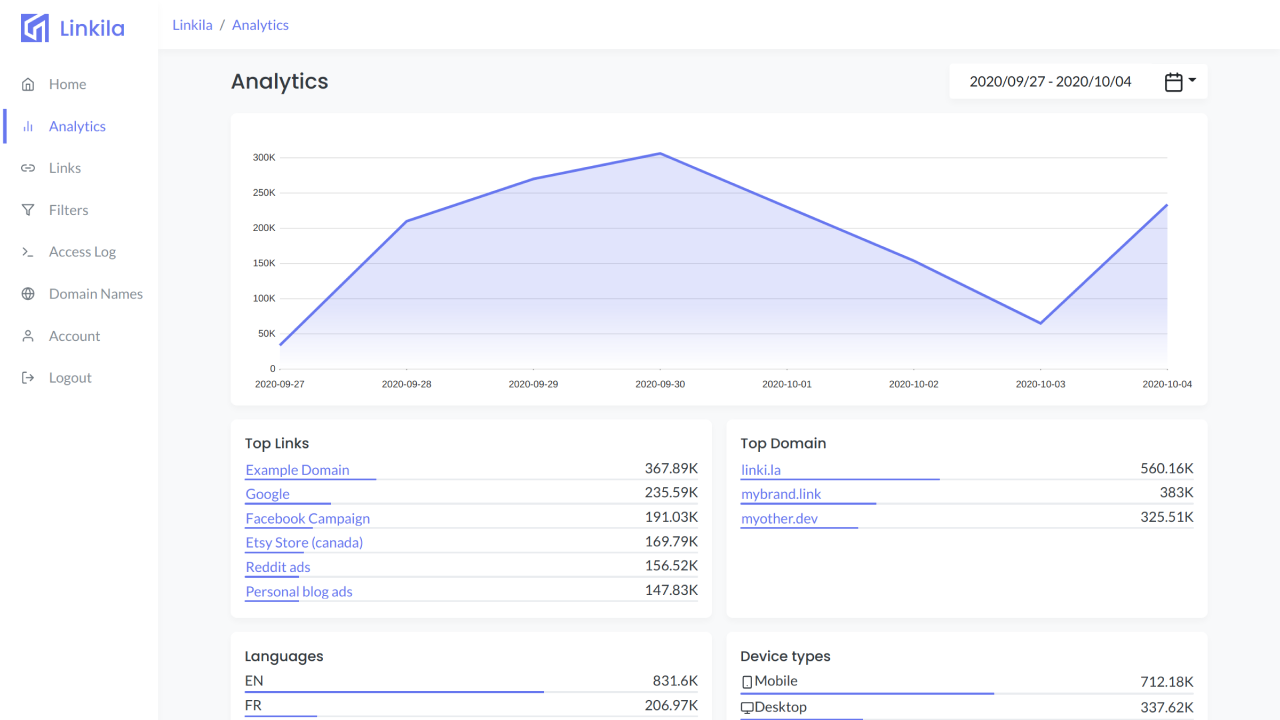Click the Linkila logo icon

pos(35,28)
